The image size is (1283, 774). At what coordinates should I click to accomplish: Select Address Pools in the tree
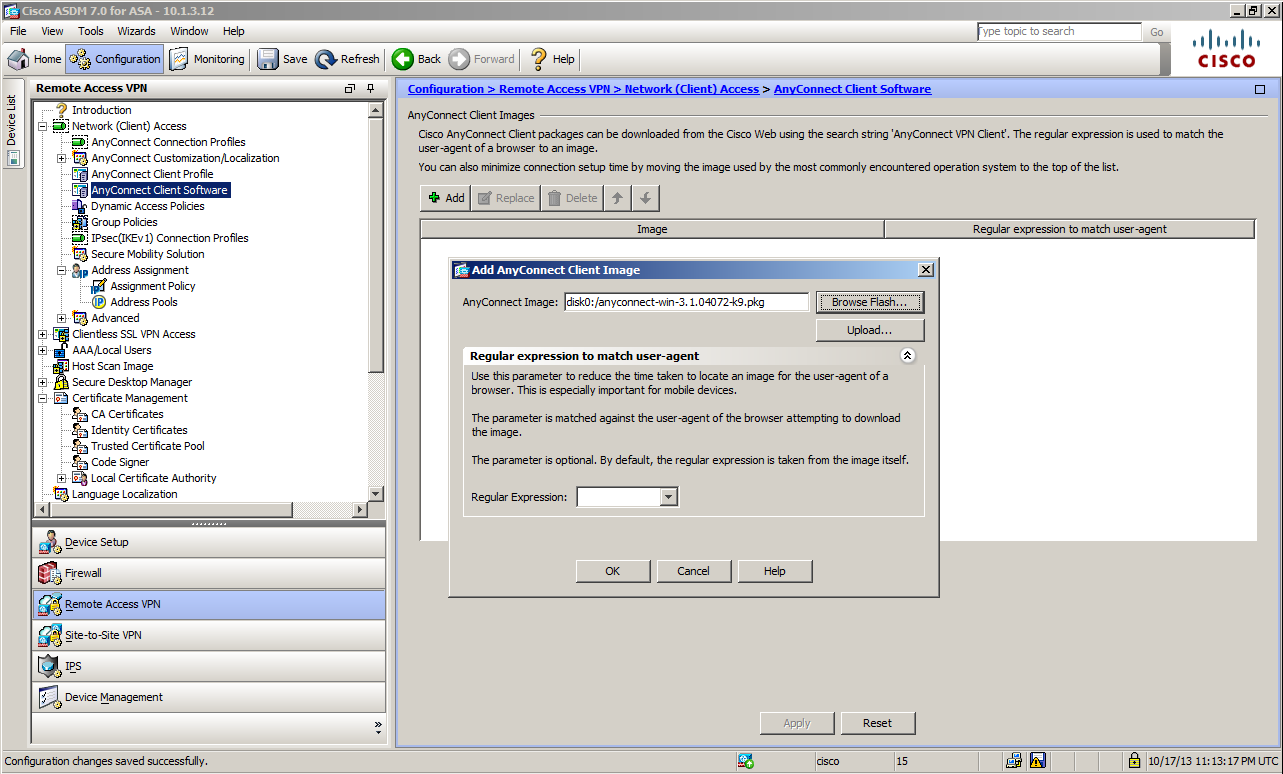(144, 302)
